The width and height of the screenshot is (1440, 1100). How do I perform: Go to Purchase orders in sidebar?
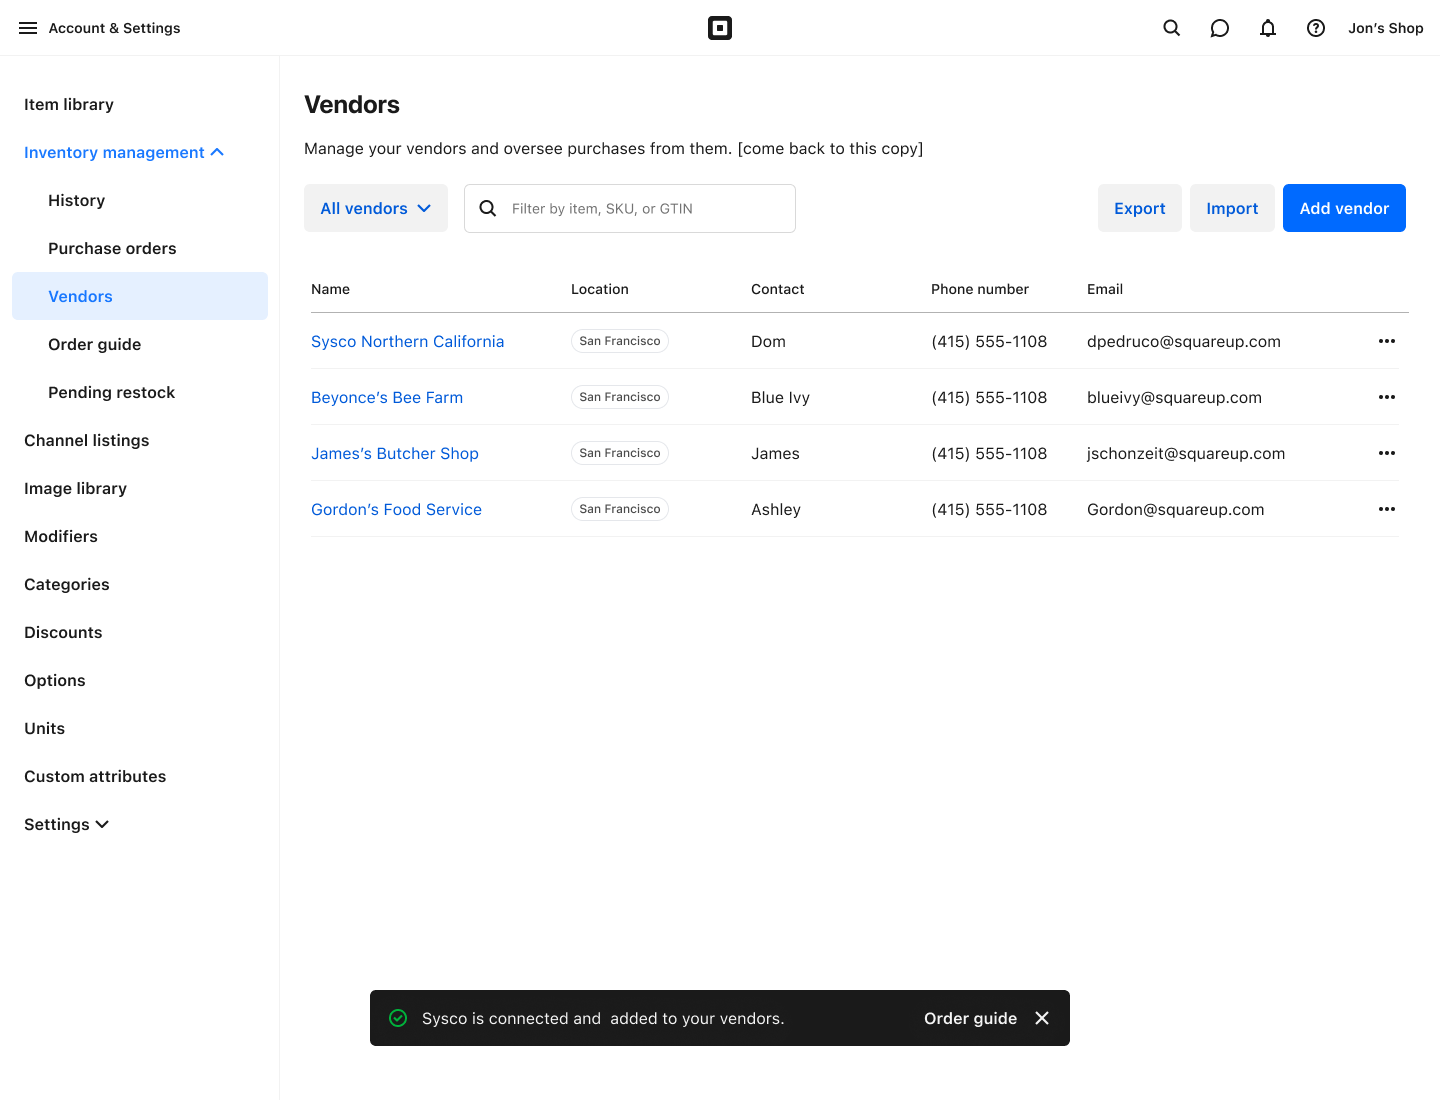112,248
